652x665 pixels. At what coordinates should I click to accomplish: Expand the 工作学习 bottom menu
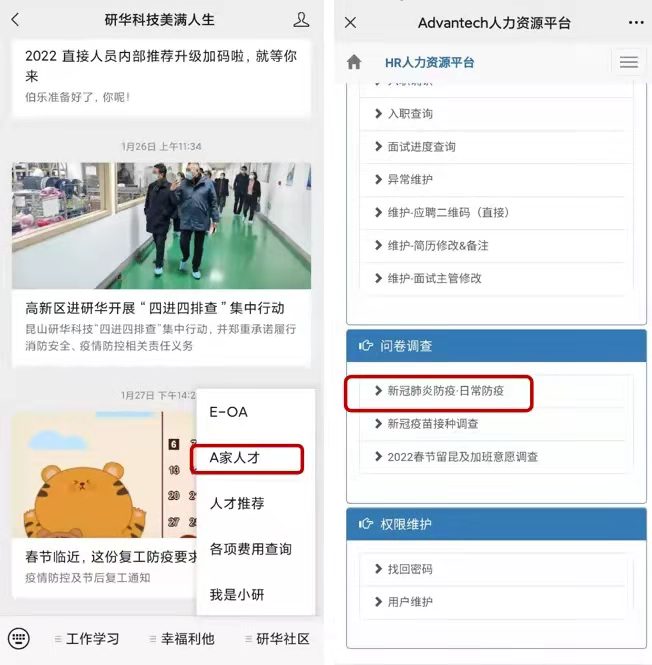coord(87,639)
